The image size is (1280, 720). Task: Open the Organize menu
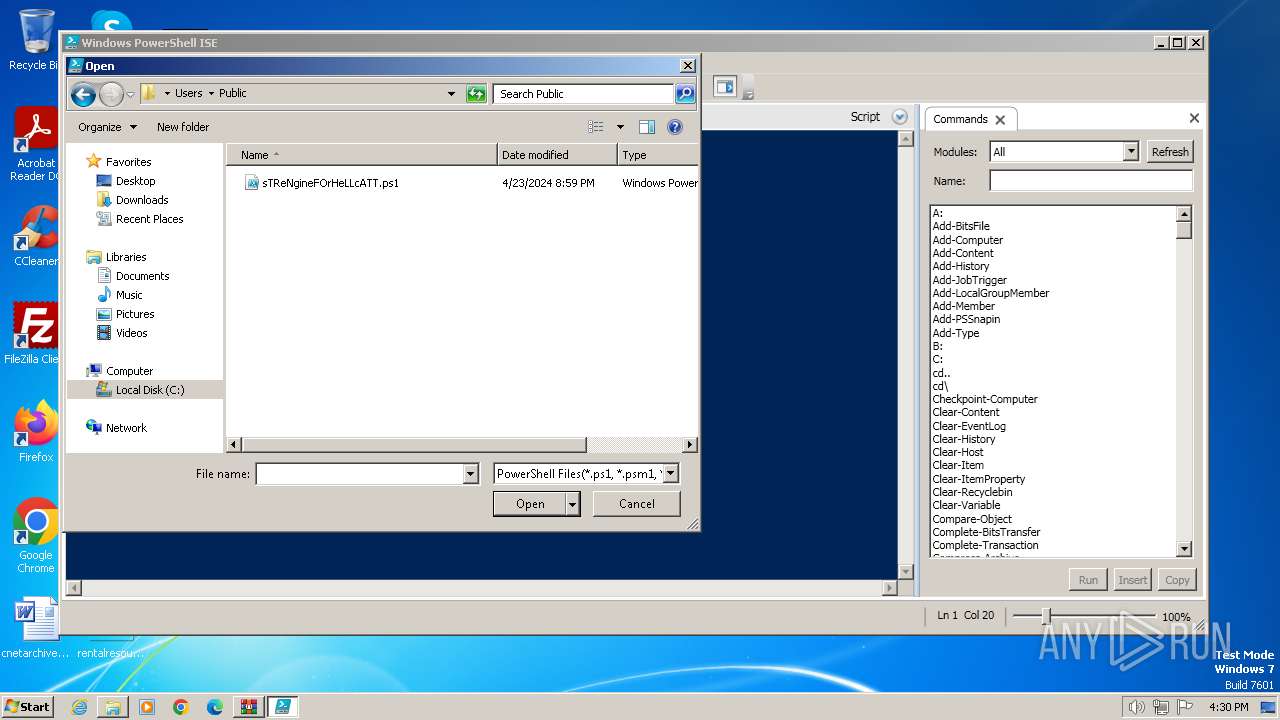tap(107, 127)
